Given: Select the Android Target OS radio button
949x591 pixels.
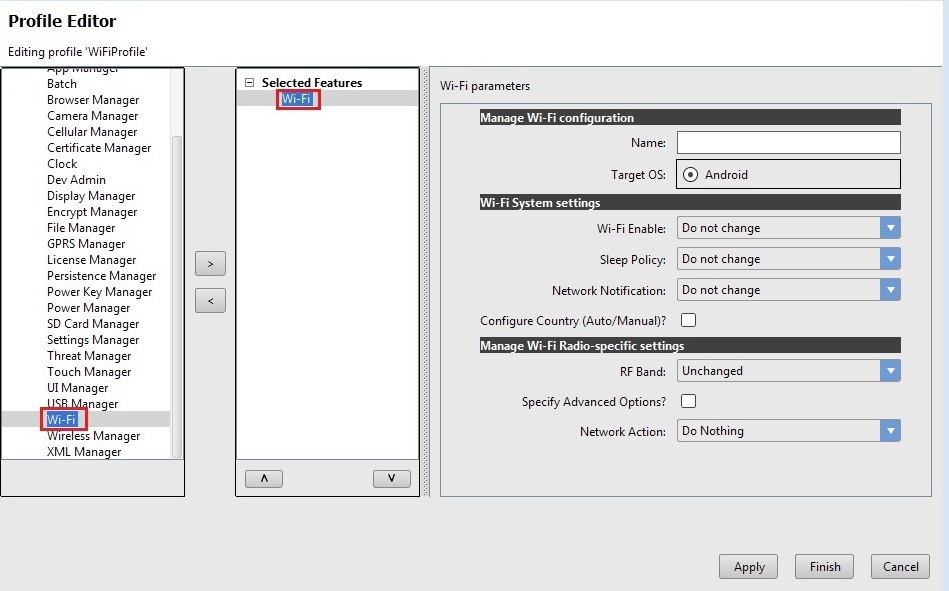Looking at the screenshot, I should pos(690,175).
